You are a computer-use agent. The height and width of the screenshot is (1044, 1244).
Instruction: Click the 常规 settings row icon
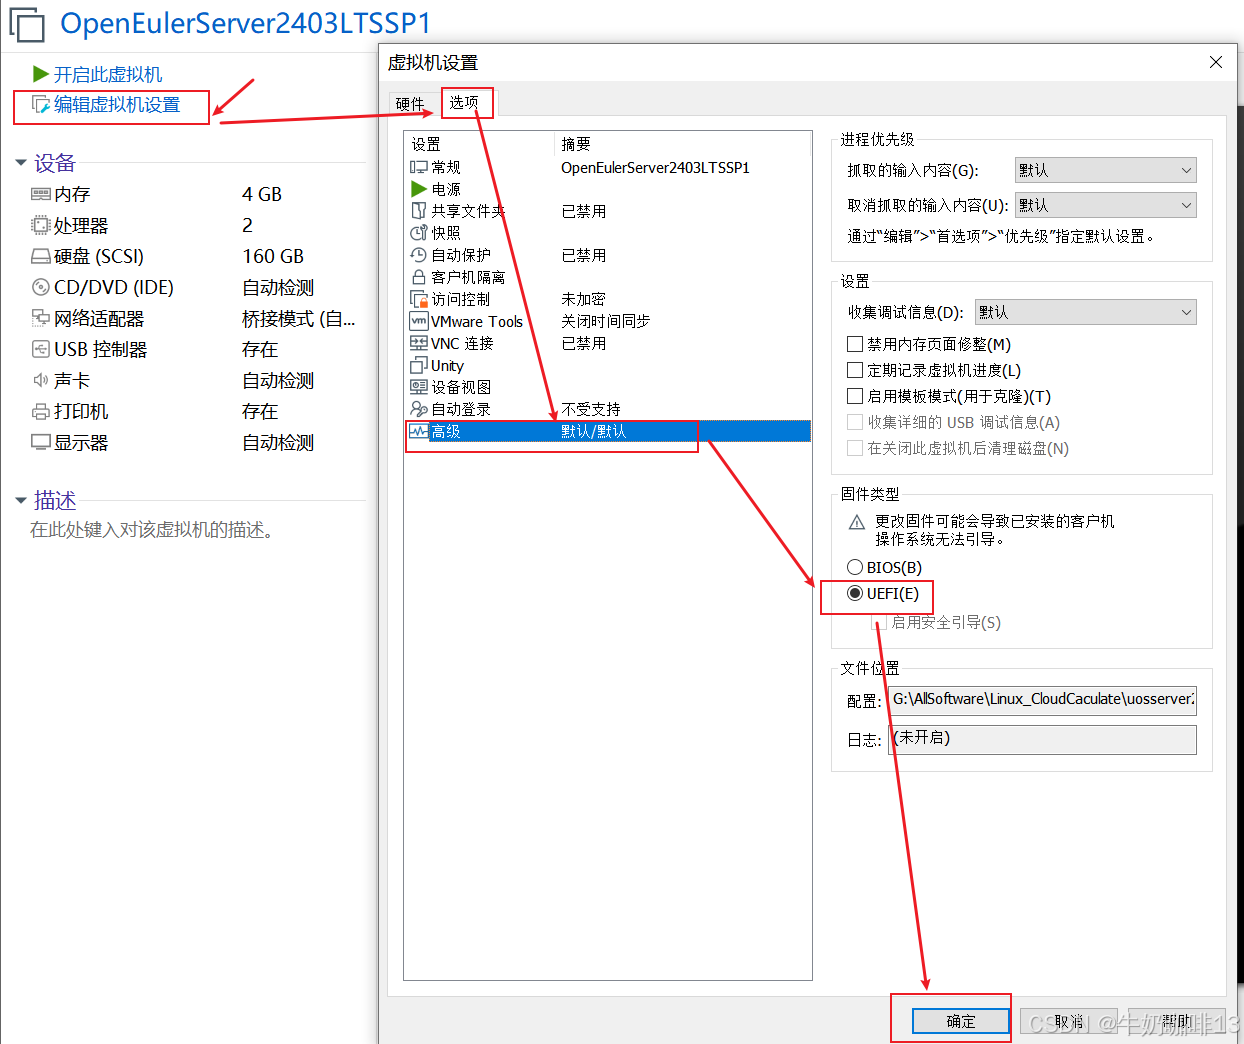pyautogui.click(x=419, y=167)
